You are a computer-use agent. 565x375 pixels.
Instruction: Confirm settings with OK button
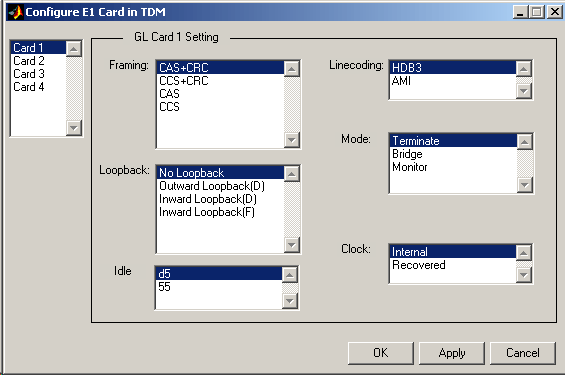point(381,353)
